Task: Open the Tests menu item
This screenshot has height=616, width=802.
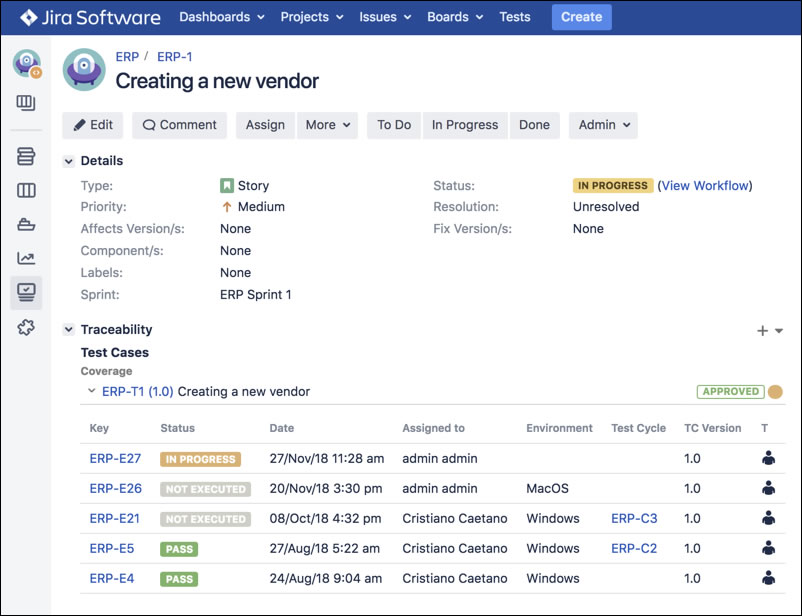Action: click(x=515, y=17)
